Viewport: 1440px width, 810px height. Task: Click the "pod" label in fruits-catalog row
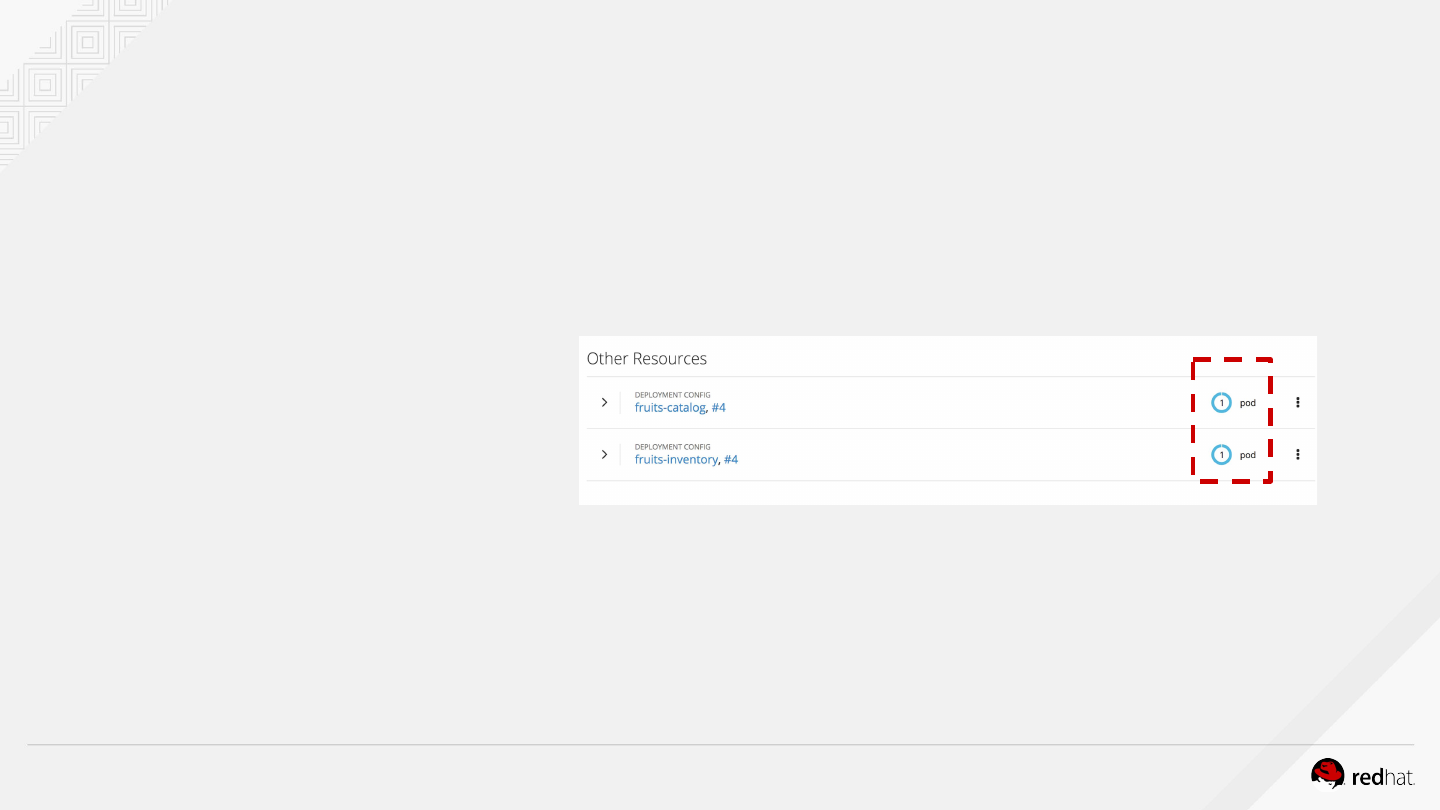[x=1248, y=403]
